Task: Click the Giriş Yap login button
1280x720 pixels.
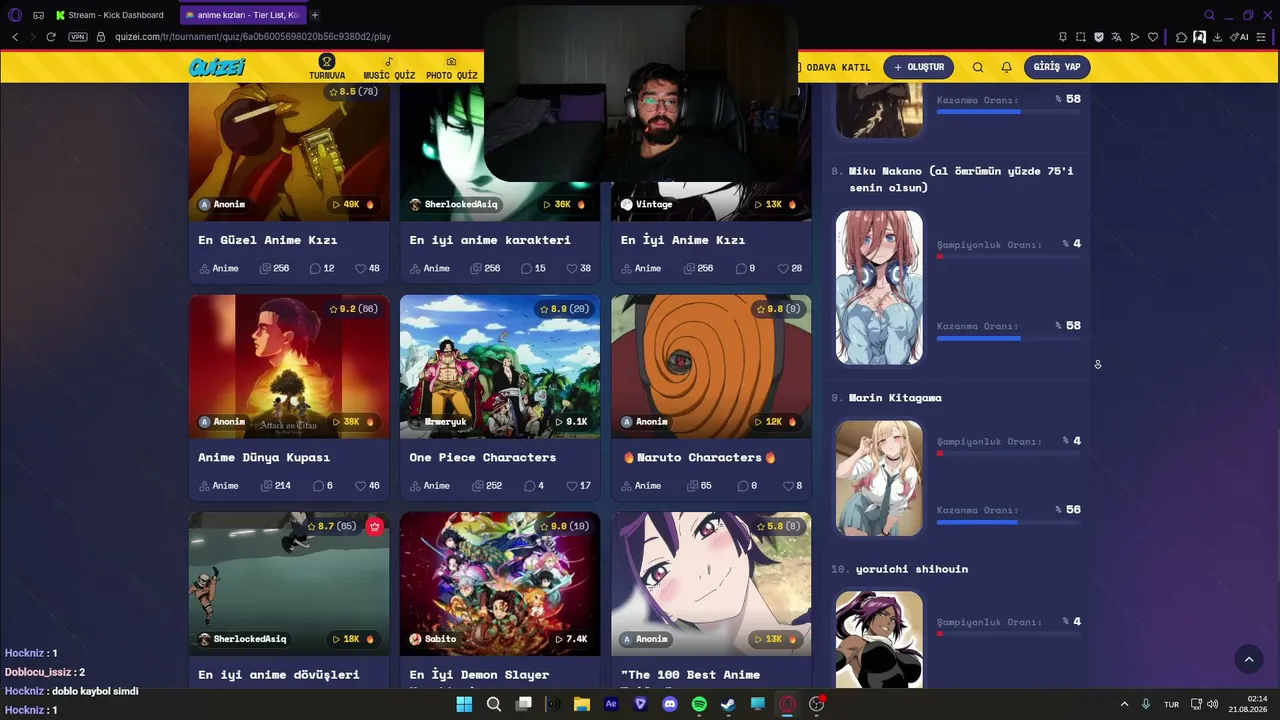Action: coord(1057,67)
